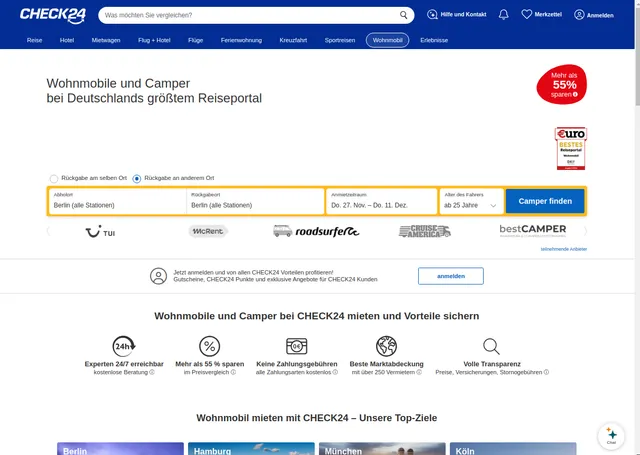Show previous provider logos with left arrow
Screen dimensions: 640x455
49,231
